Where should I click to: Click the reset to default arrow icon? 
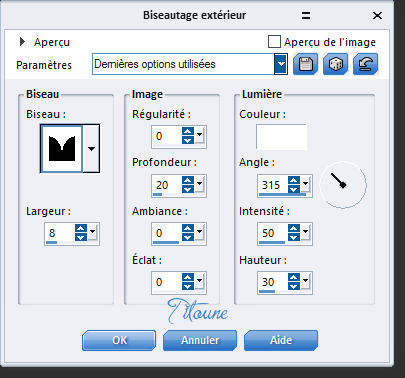click(x=366, y=64)
